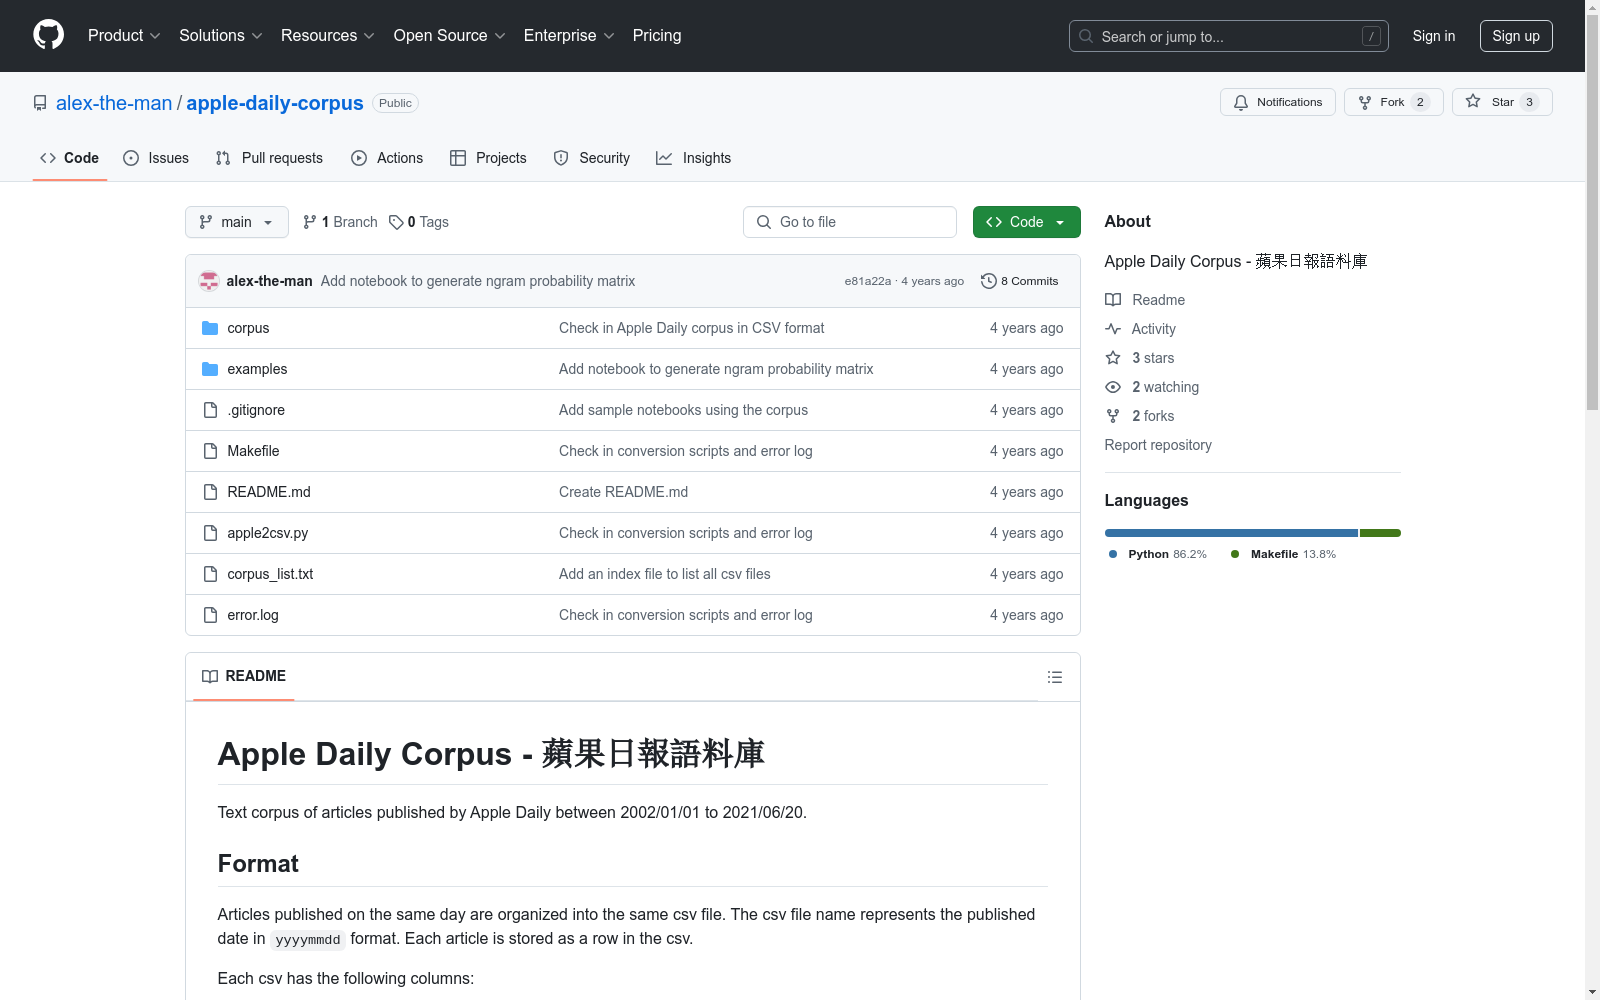Click the Makefile 13.8% language label
The height and width of the screenshot is (1000, 1600).
(1283, 554)
